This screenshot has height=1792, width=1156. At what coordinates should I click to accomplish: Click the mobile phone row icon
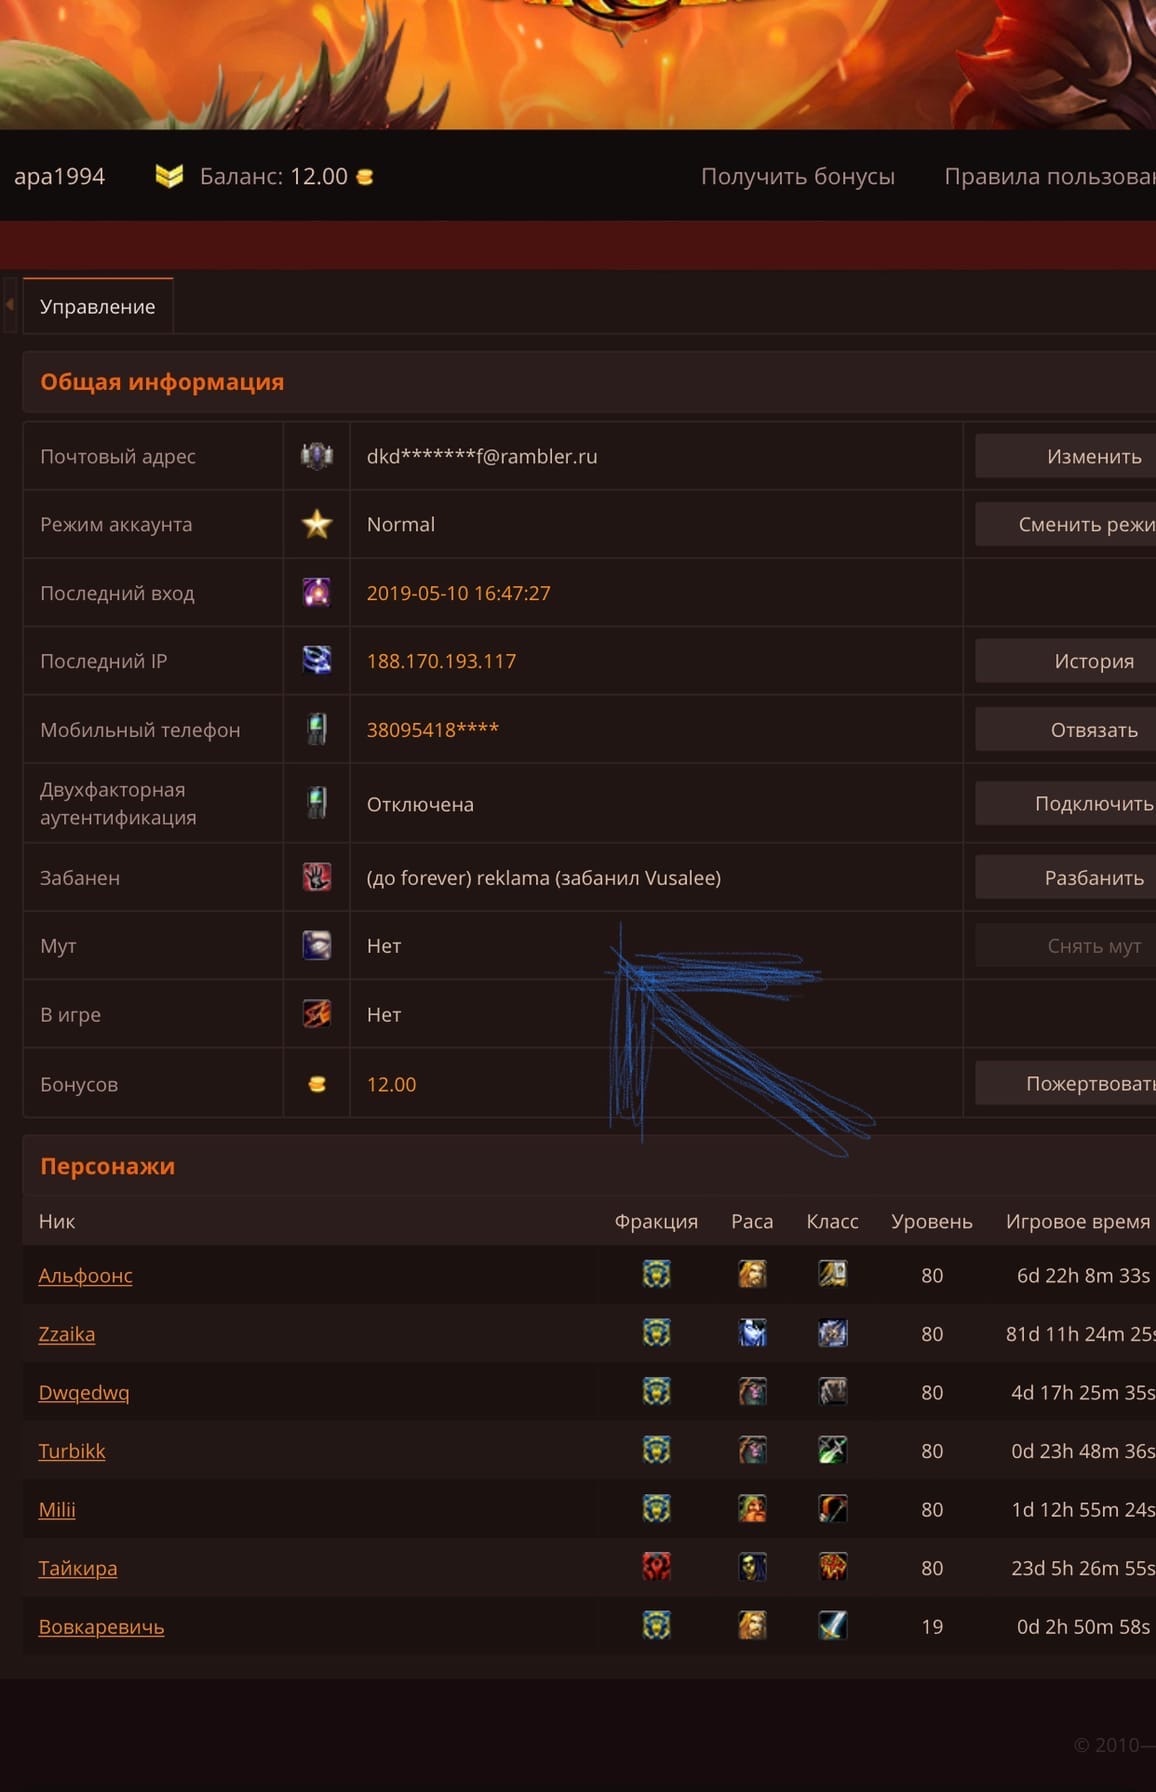click(317, 729)
